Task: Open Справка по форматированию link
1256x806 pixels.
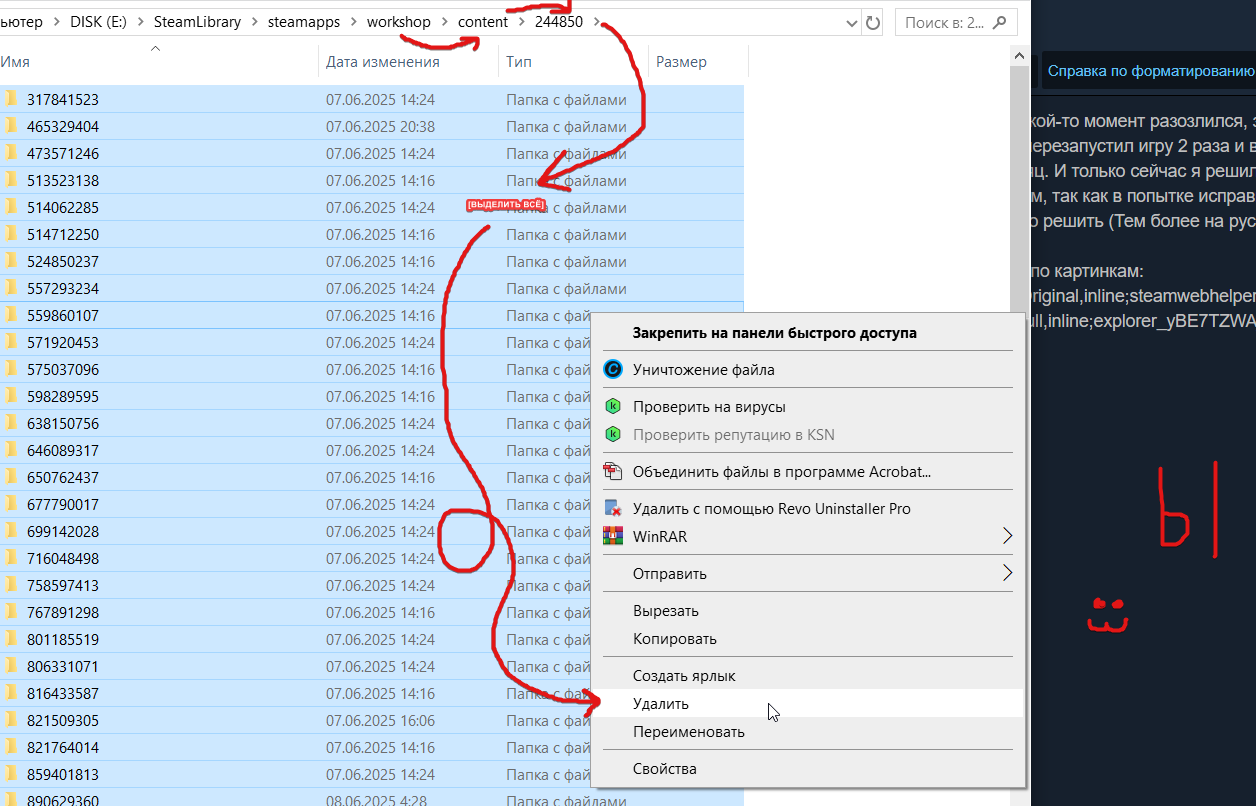Action: click(x=1151, y=71)
